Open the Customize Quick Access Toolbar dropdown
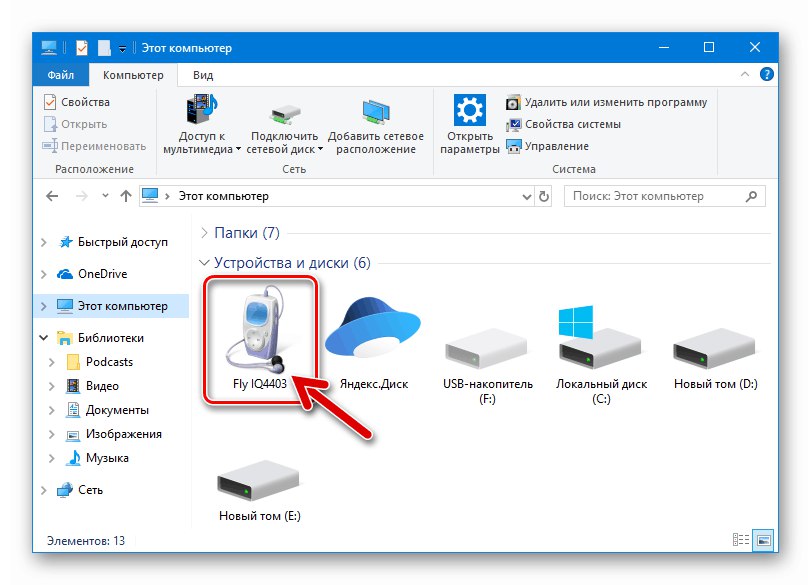The image size is (811, 585). (x=122, y=49)
